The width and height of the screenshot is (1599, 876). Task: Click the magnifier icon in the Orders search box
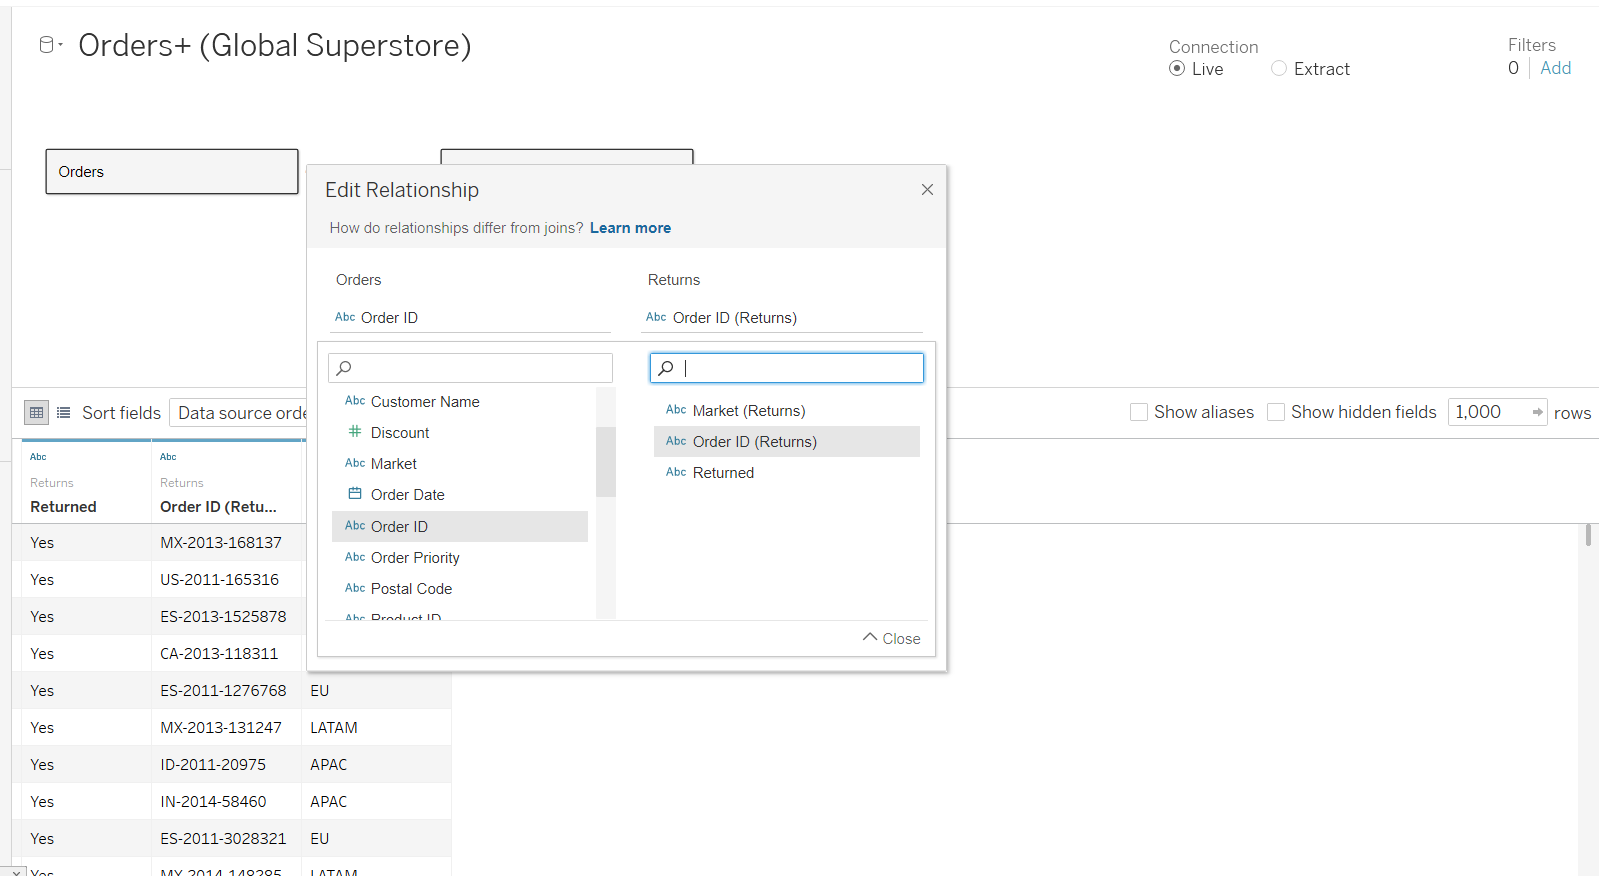pos(344,368)
